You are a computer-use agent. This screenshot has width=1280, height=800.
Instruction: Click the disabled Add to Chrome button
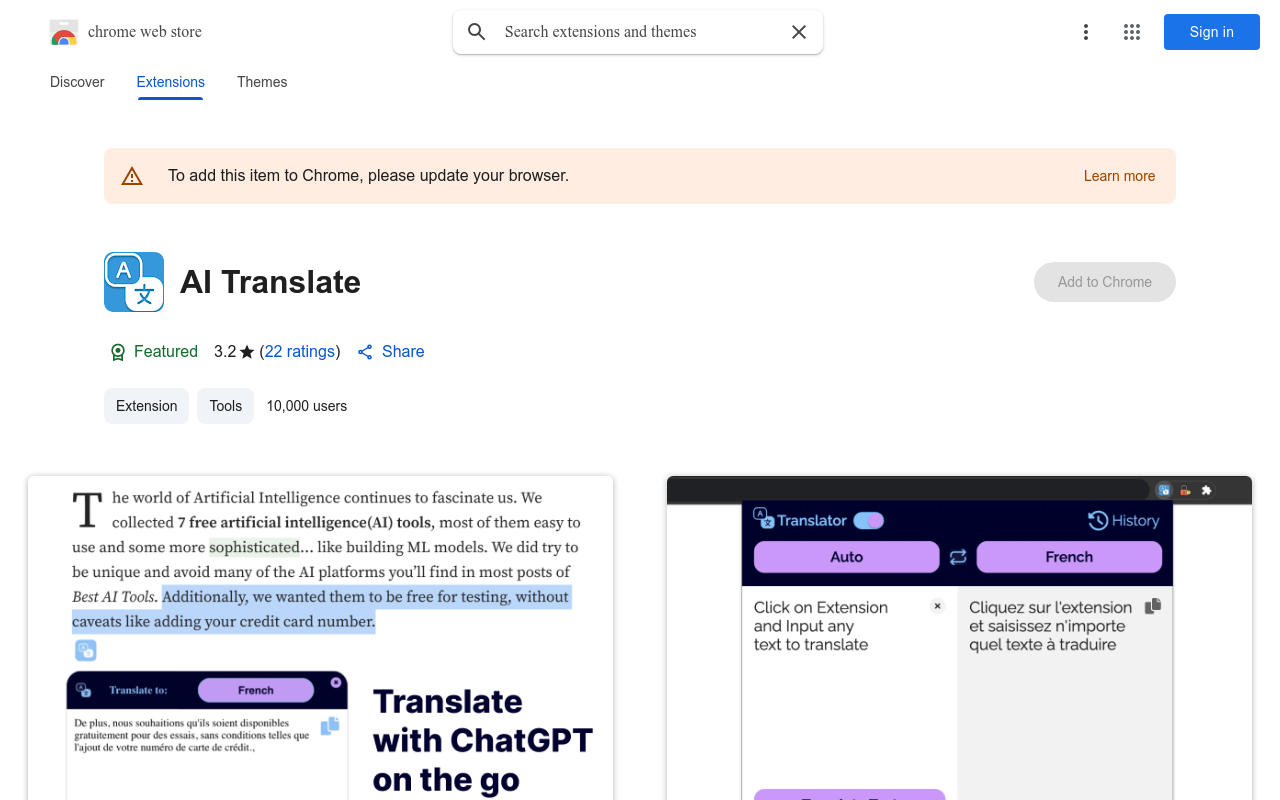pyautogui.click(x=1105, y=282)
